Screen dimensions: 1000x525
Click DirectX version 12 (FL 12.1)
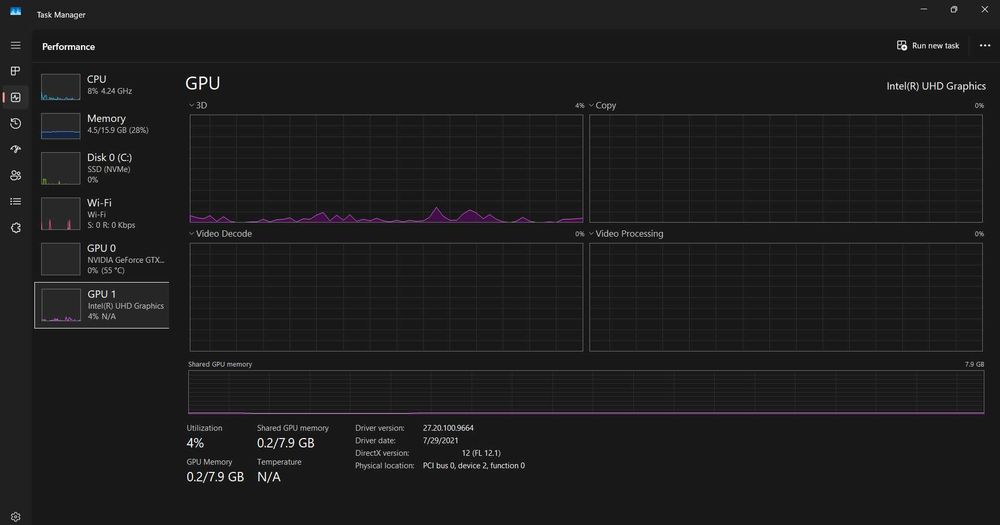pyautogui.click(x=481, y=453)
